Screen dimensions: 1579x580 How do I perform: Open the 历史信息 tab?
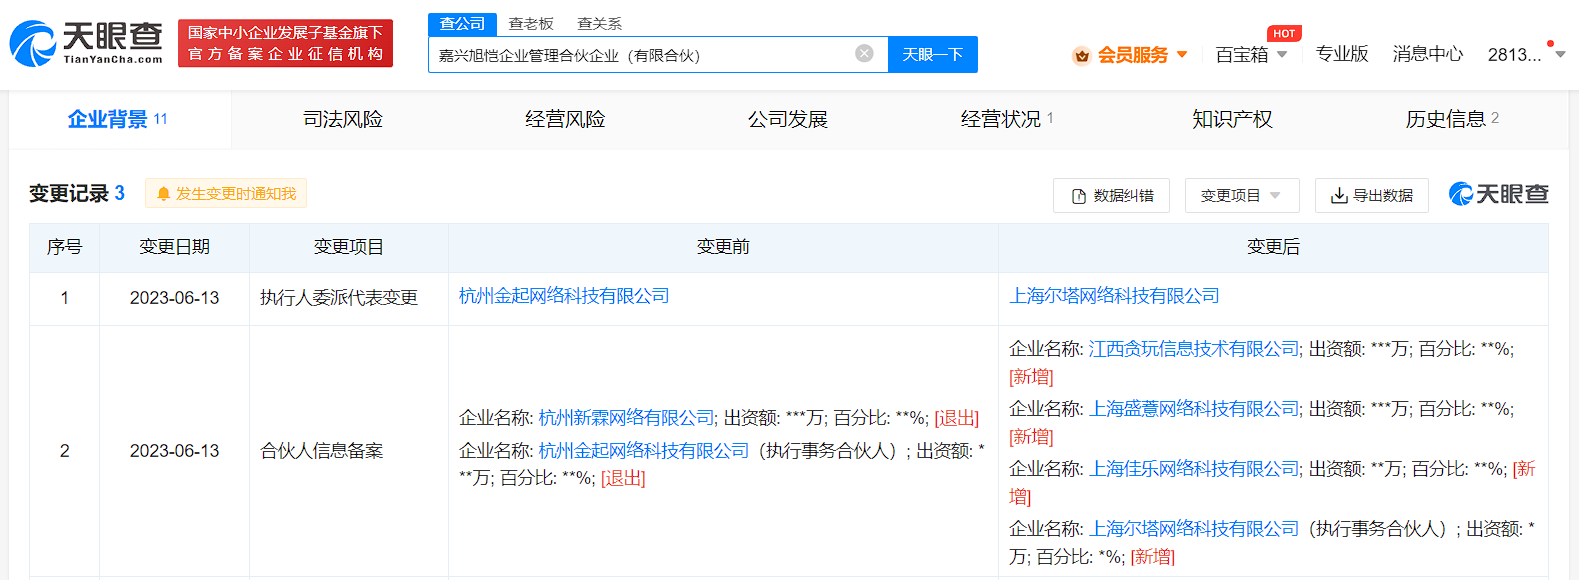point(1452,120)
